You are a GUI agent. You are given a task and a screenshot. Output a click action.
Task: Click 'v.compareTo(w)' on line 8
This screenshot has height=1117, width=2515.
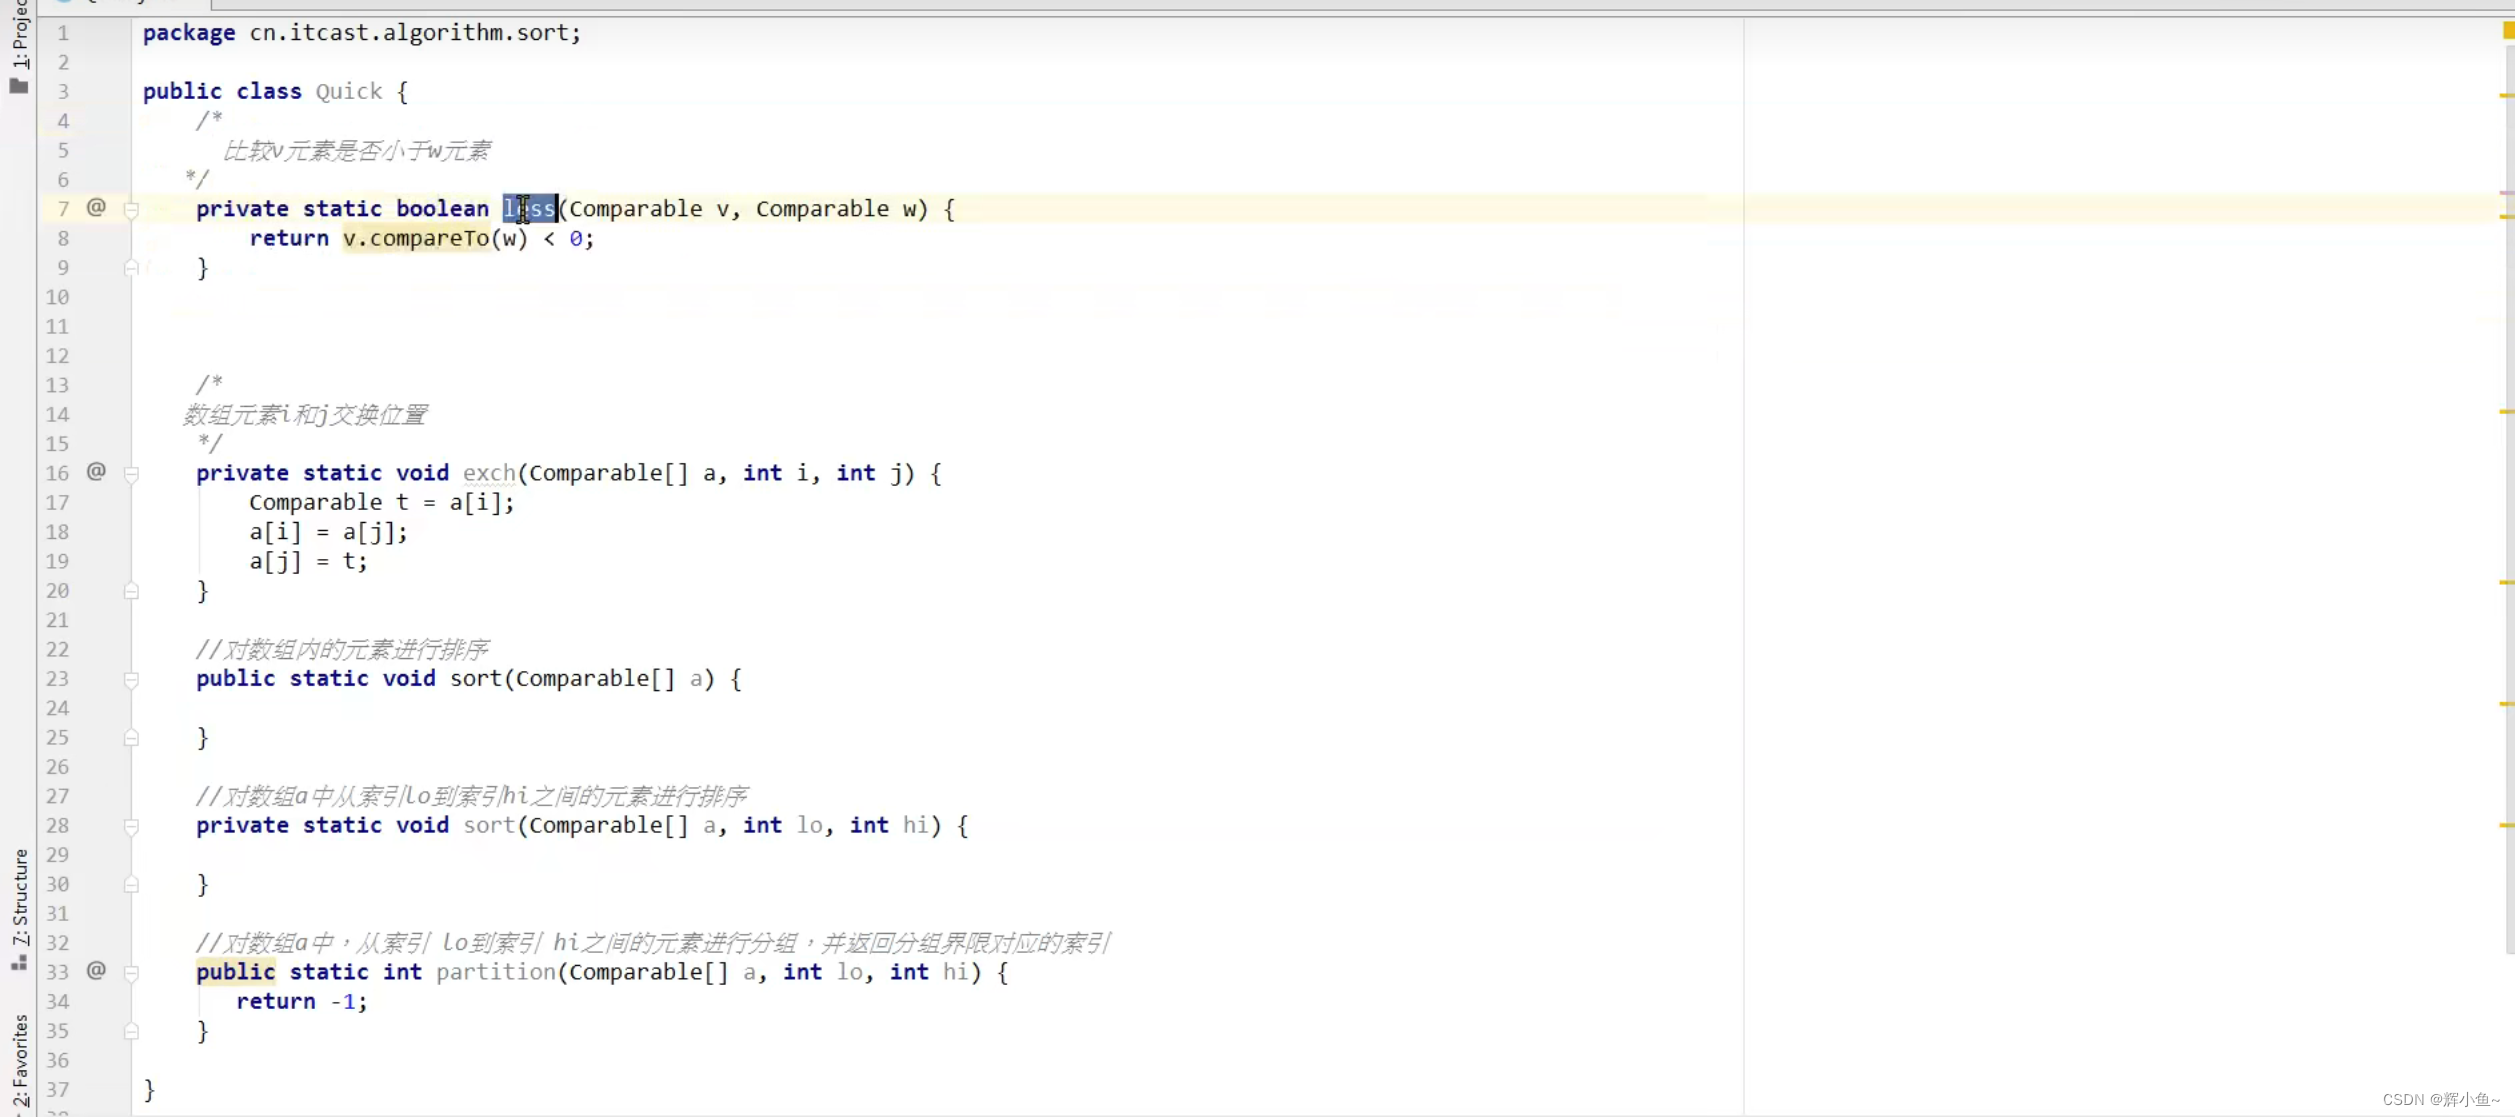coord(435,238)
